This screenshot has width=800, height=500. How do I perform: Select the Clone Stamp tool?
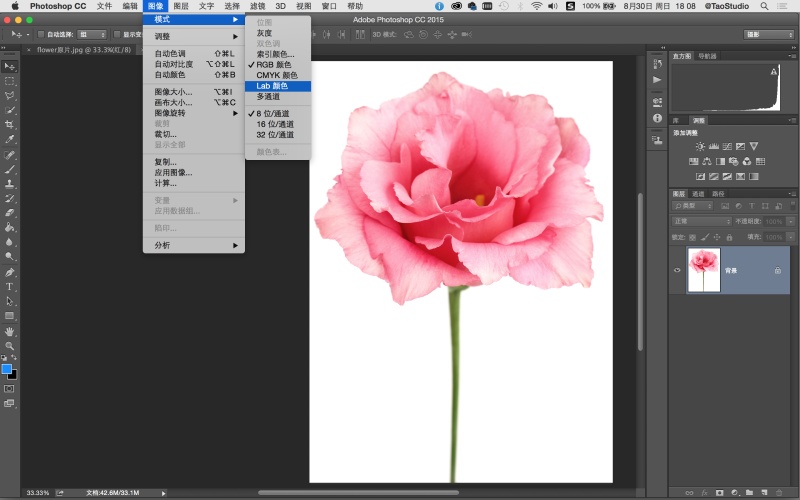pos(9,183)
